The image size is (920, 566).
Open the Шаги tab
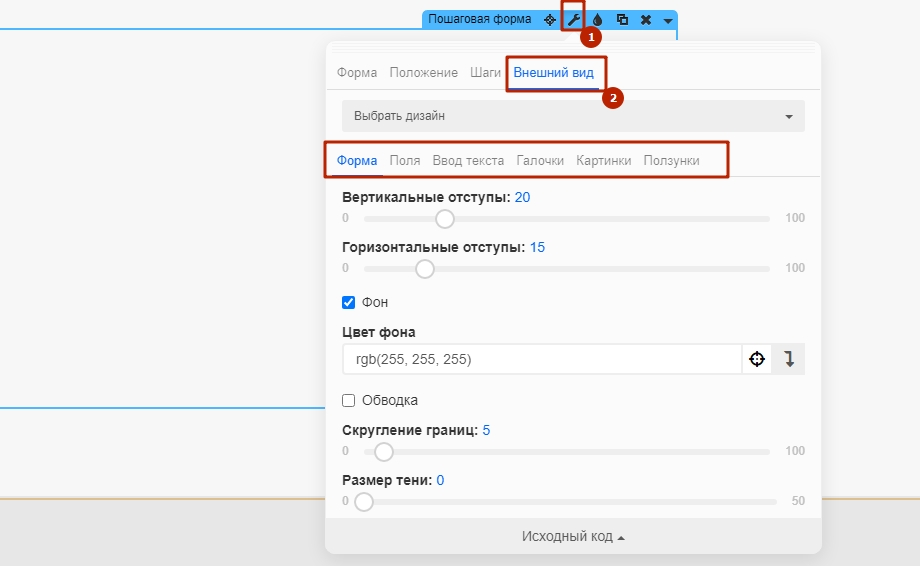(x=485, y=73)
